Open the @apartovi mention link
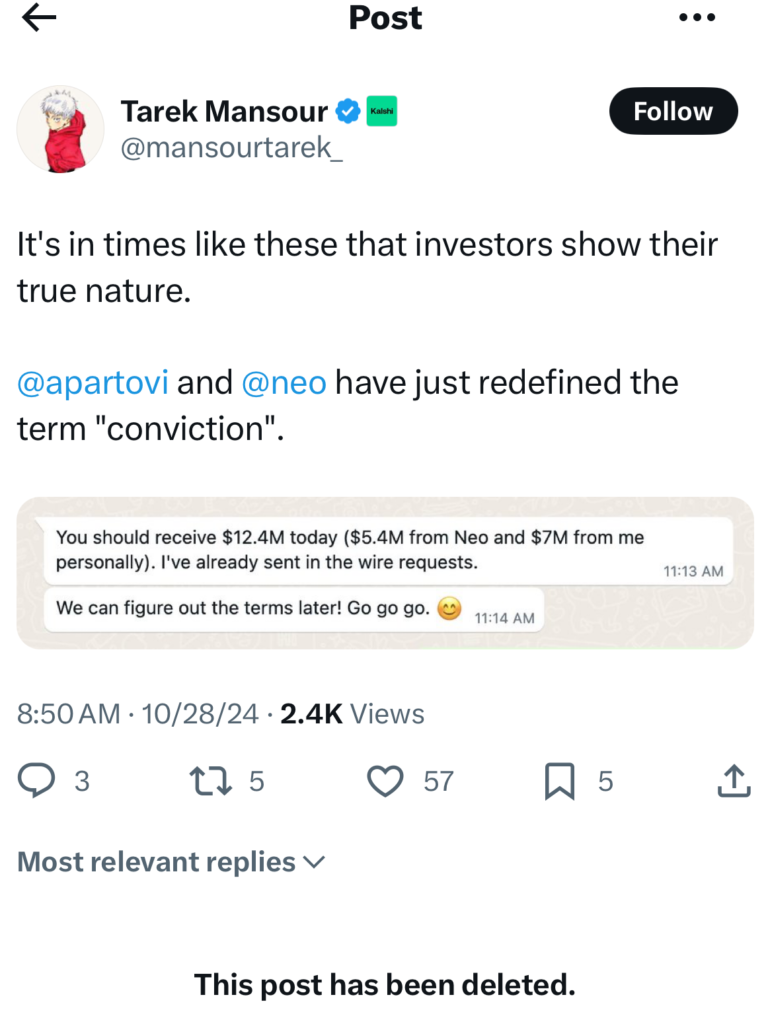The height and width of the screenshot is (1024, 768). tap(92, 383)
